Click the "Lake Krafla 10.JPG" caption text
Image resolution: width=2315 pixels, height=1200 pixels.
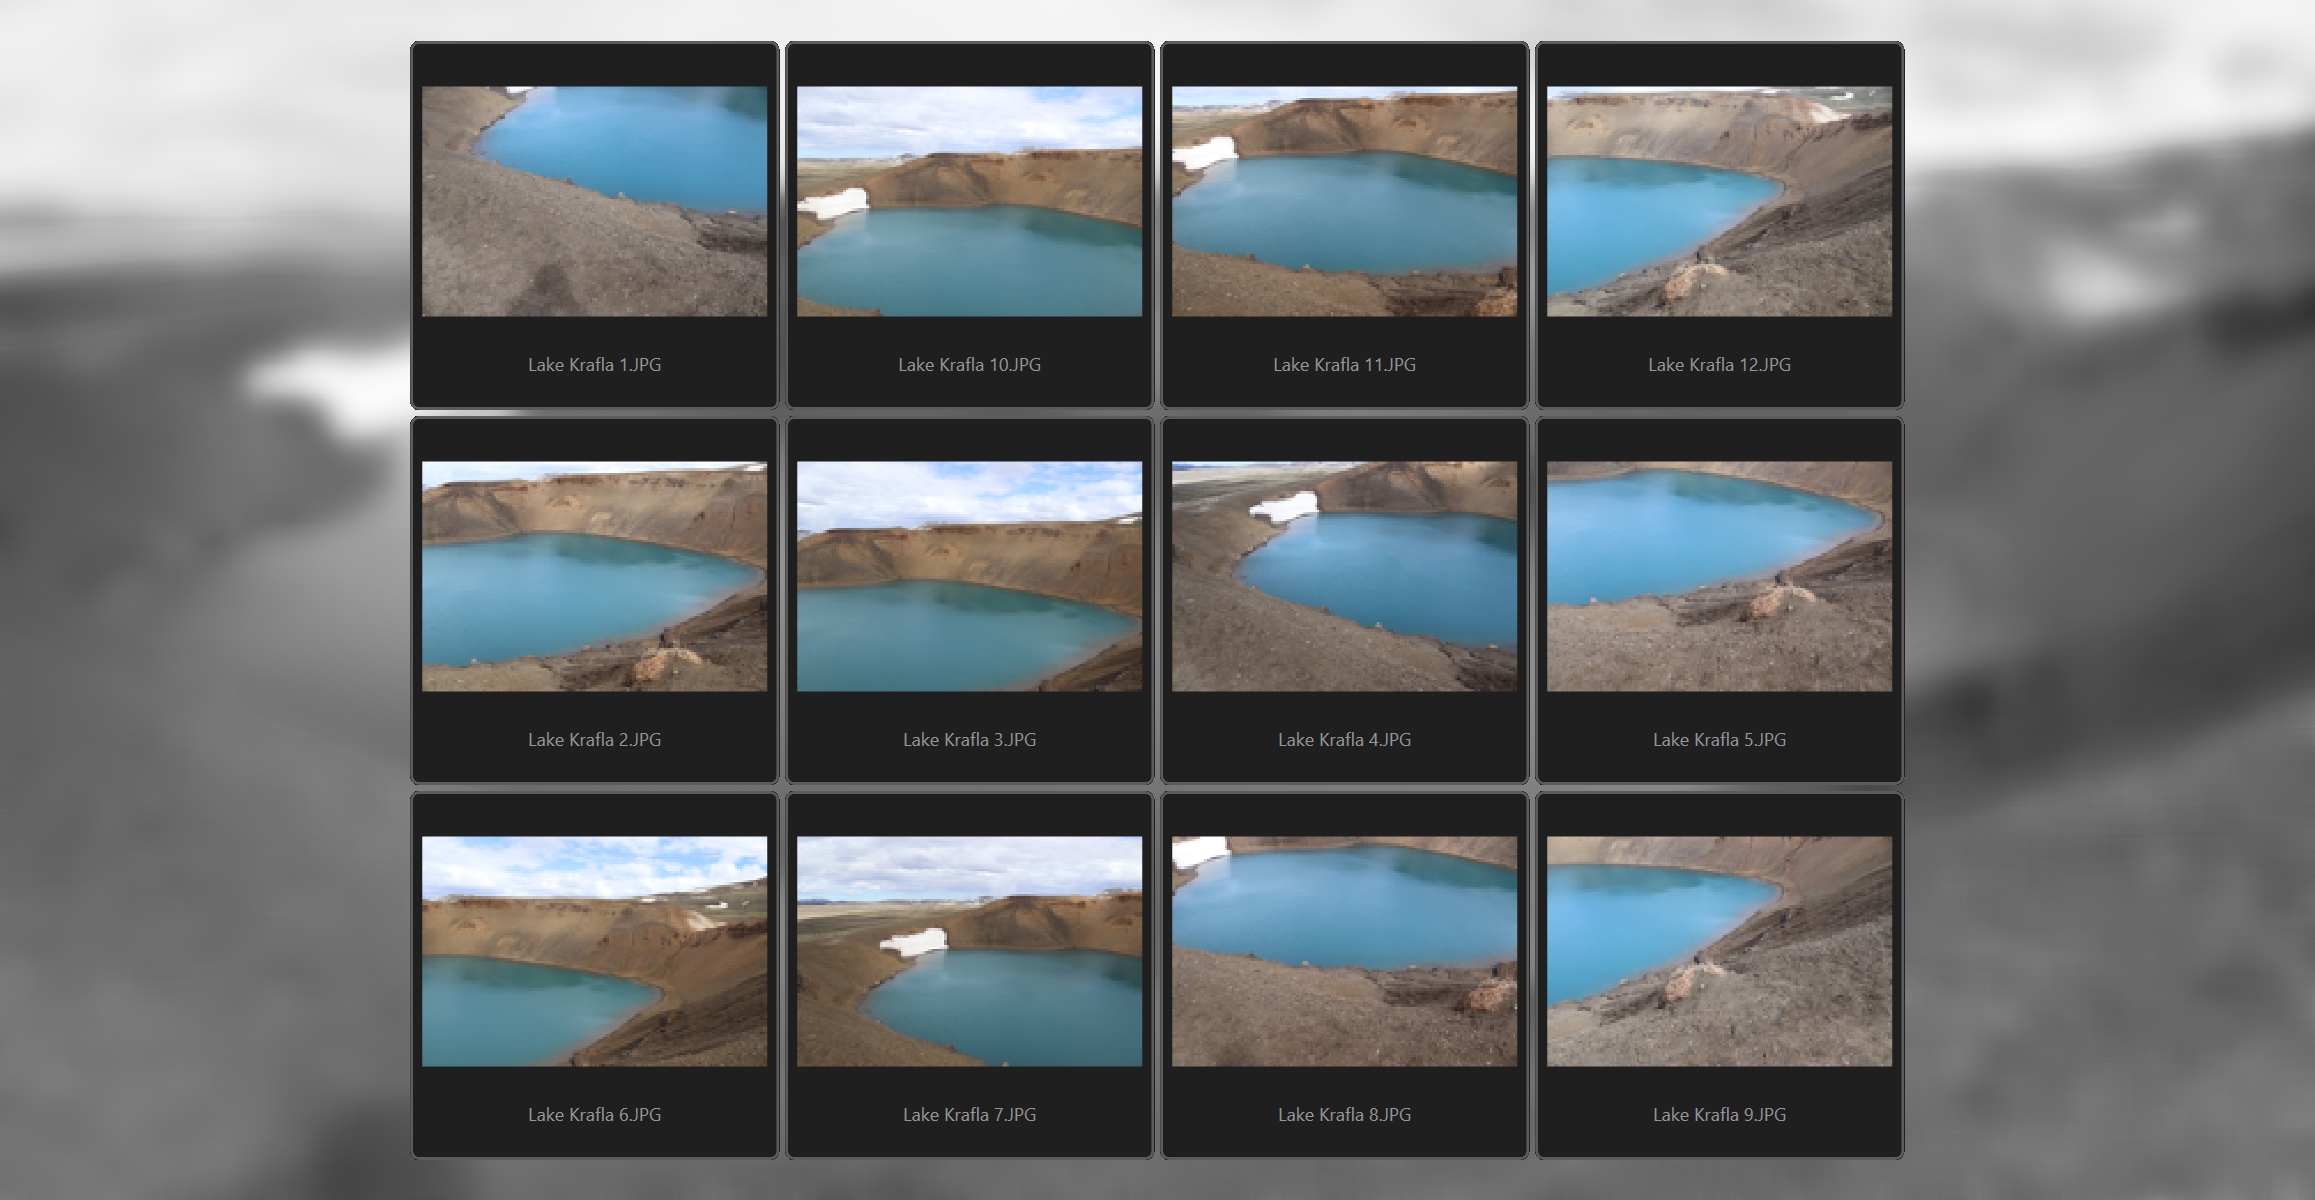[969, 365]
